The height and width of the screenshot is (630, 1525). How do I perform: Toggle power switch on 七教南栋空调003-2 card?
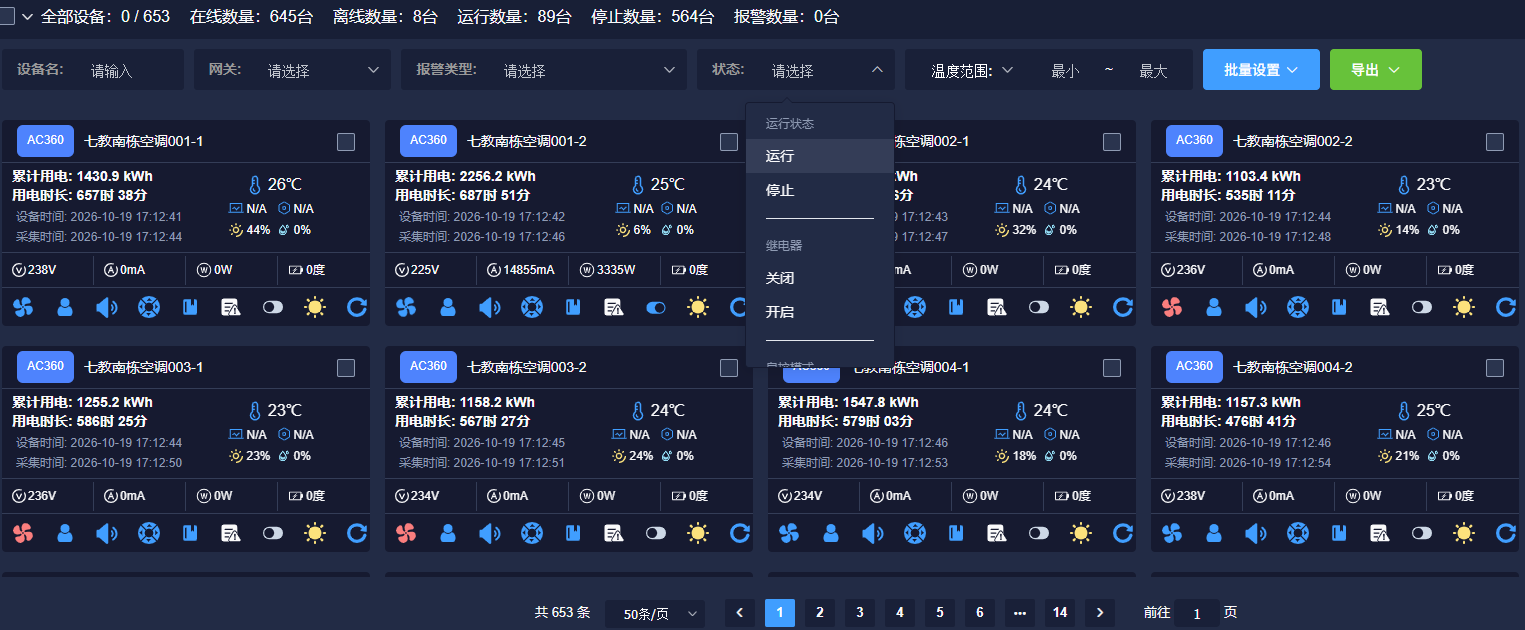(x=656, y=533)
